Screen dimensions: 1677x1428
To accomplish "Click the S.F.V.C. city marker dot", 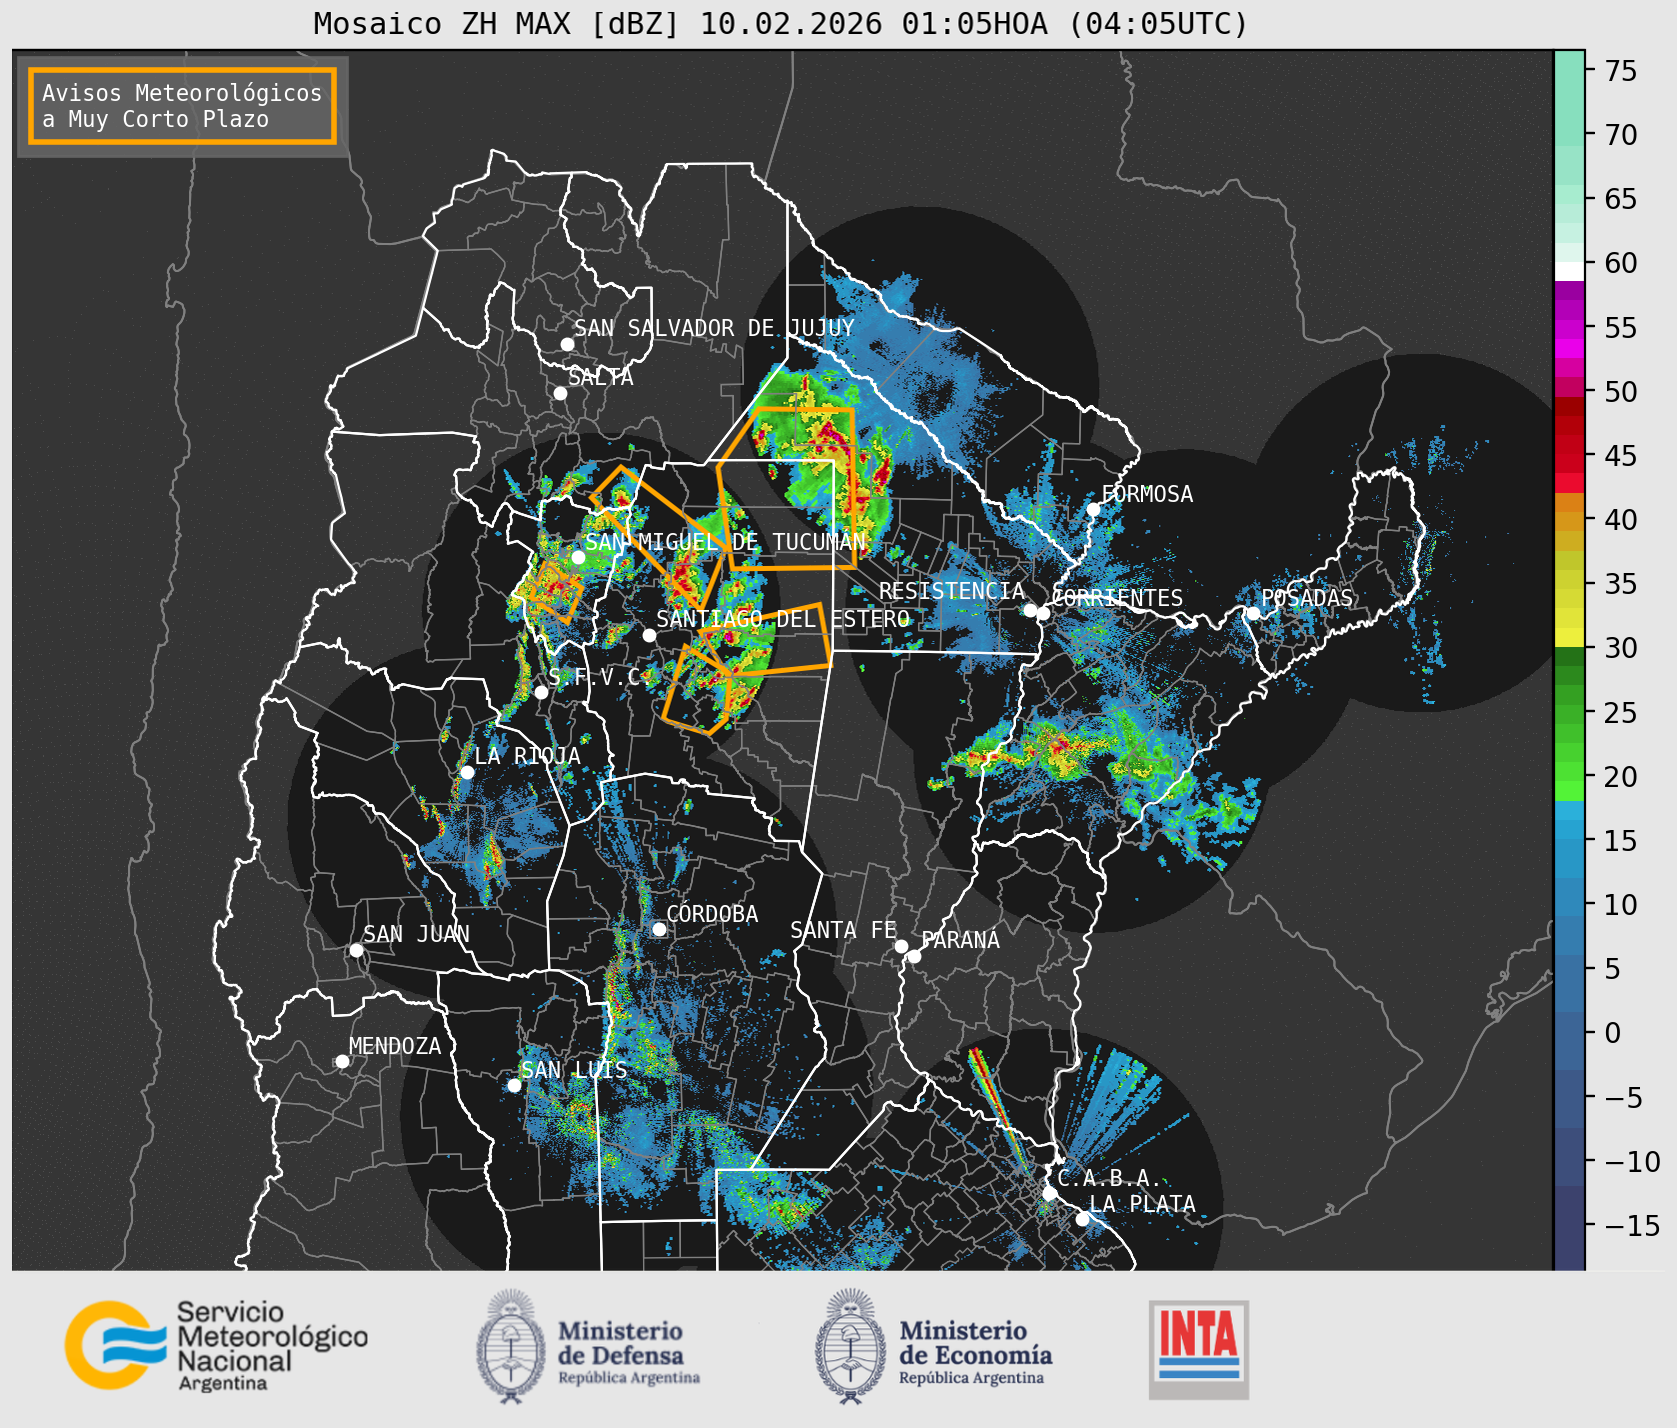I will 541,692.
